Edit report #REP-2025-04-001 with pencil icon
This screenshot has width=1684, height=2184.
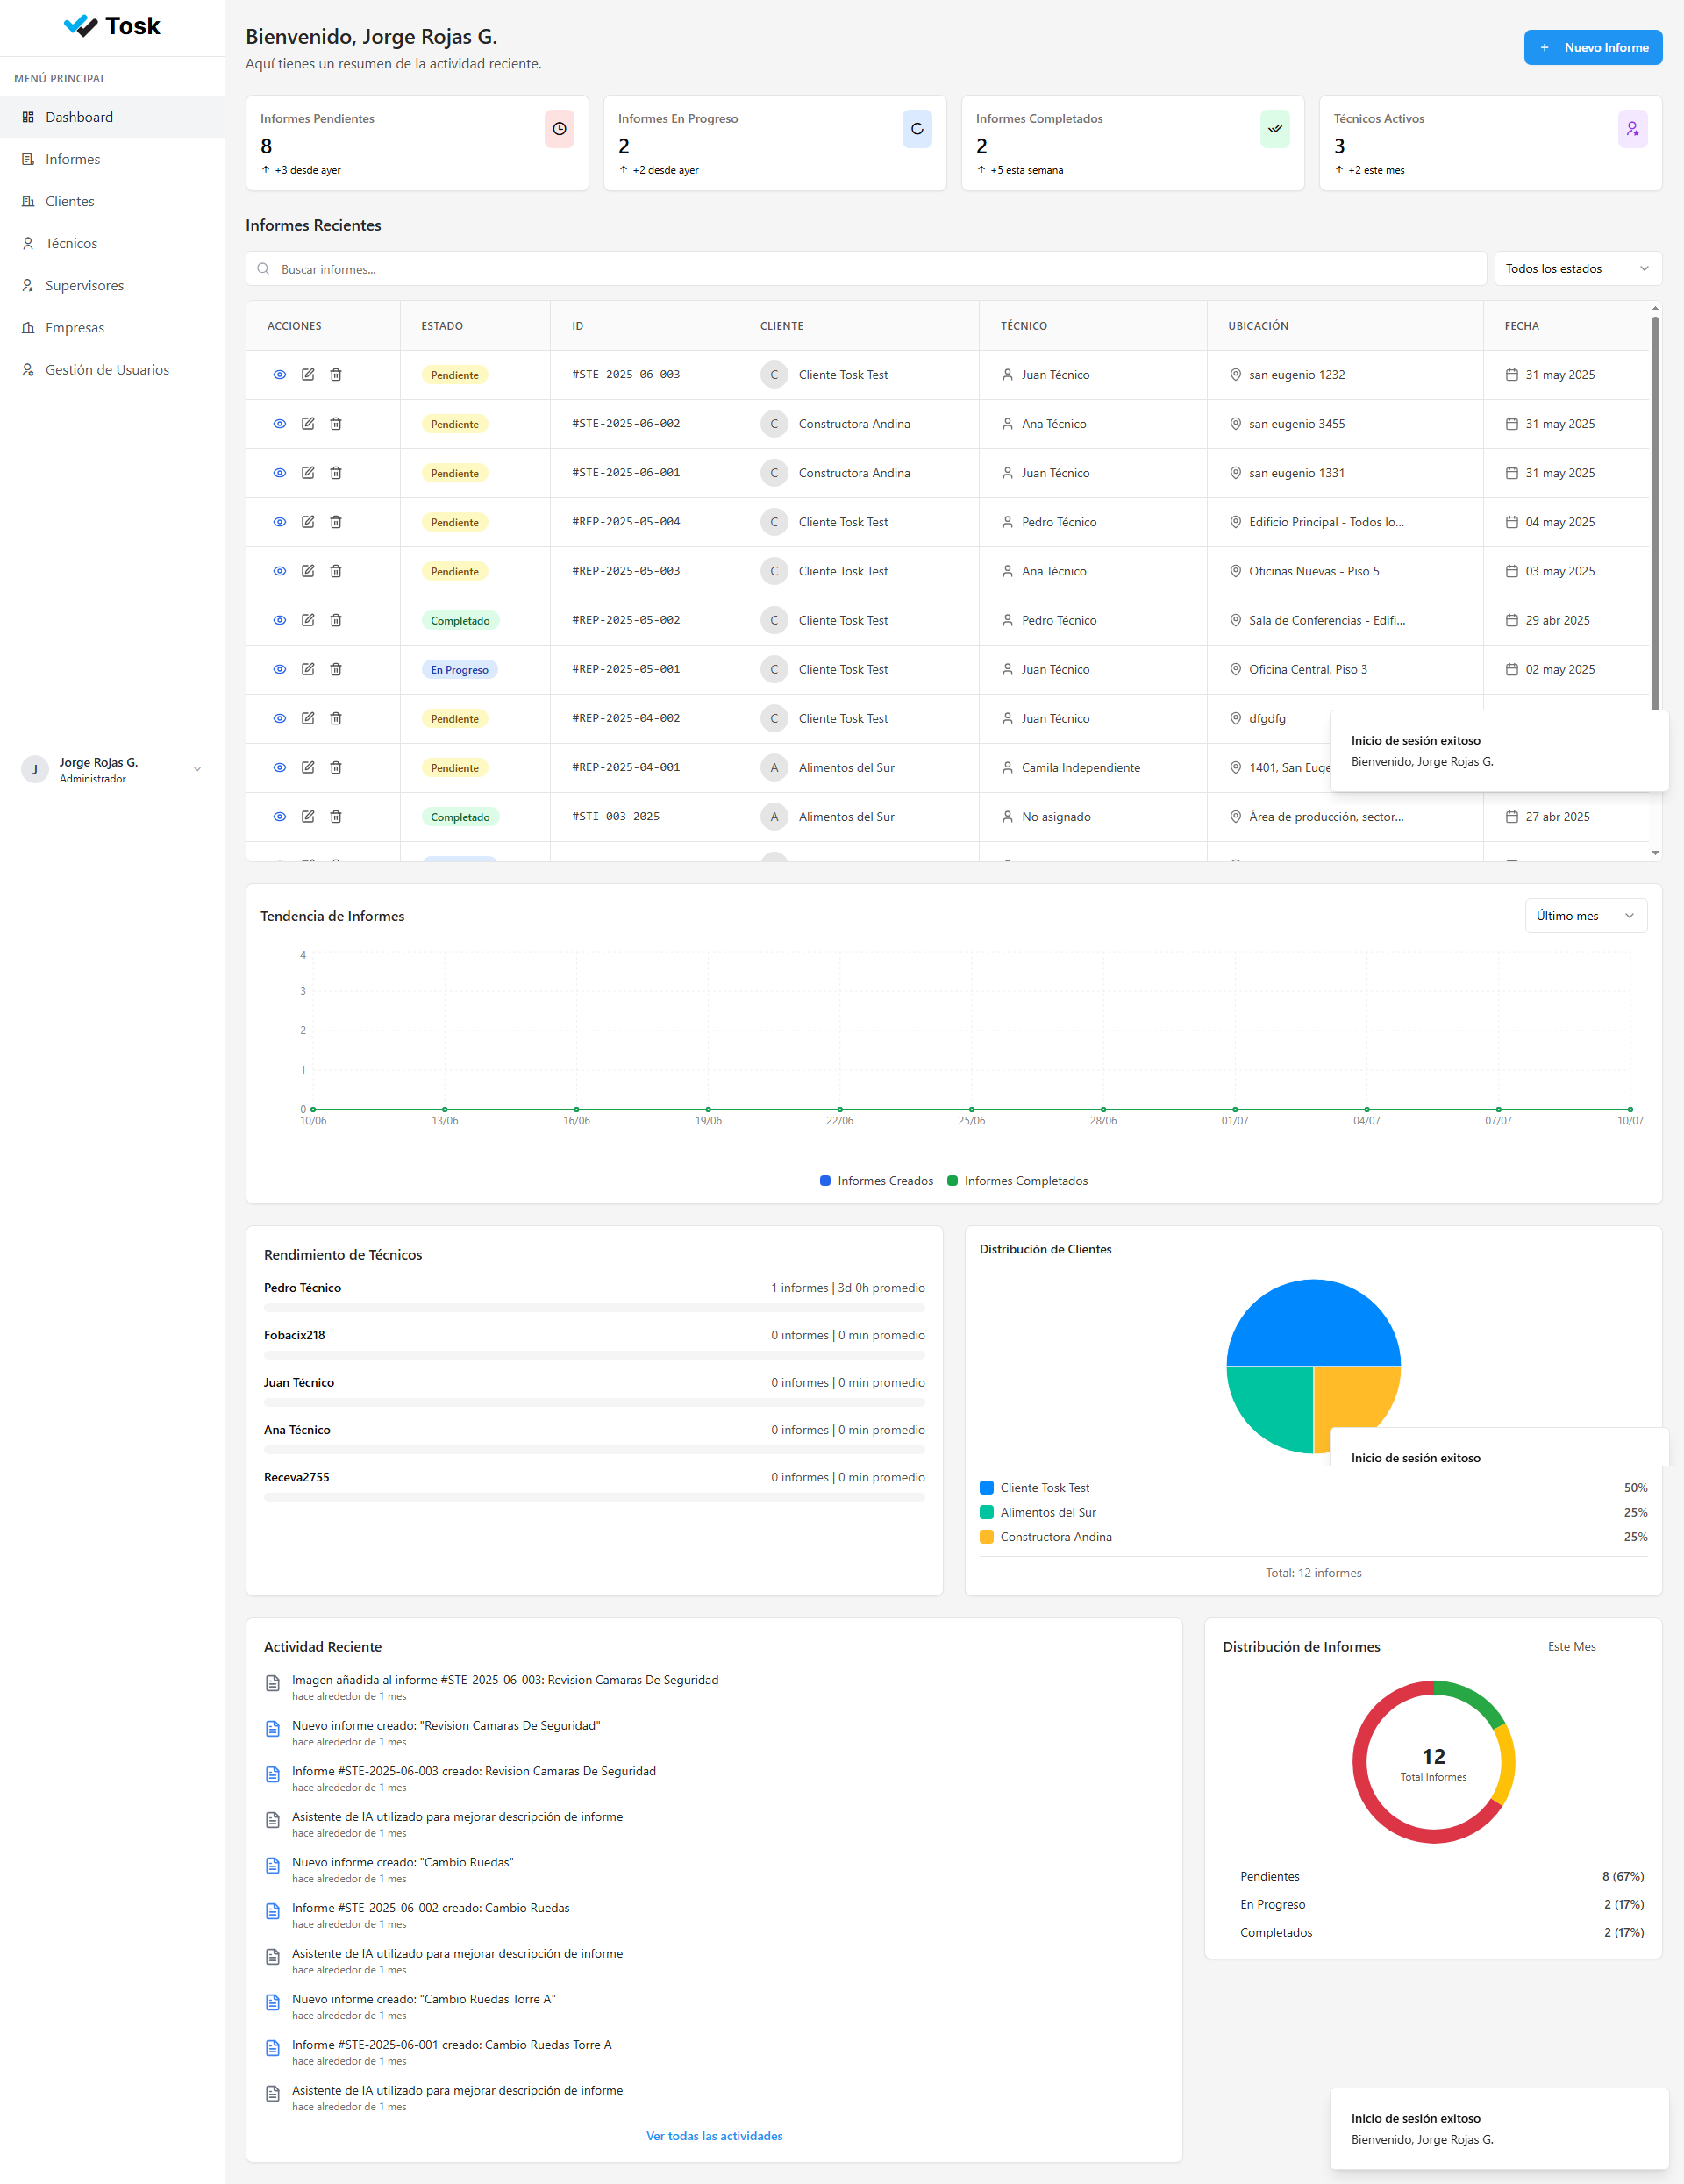click(308, 768)
